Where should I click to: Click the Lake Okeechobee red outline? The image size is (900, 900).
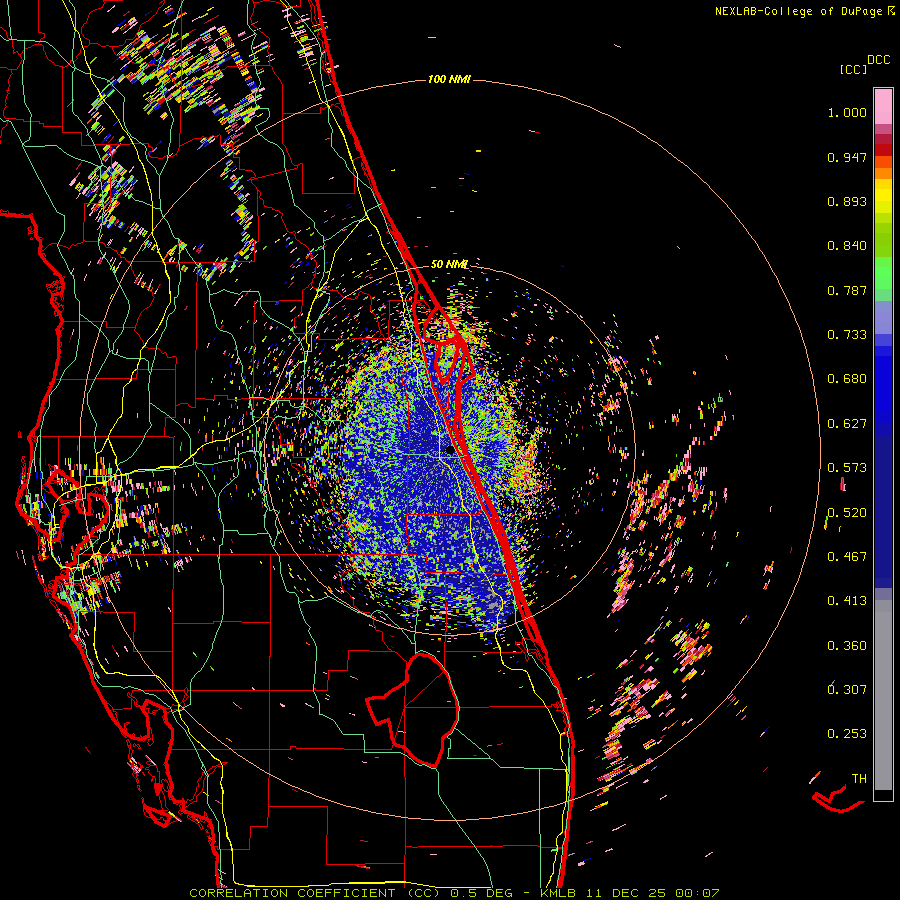(x=413, y=709)
